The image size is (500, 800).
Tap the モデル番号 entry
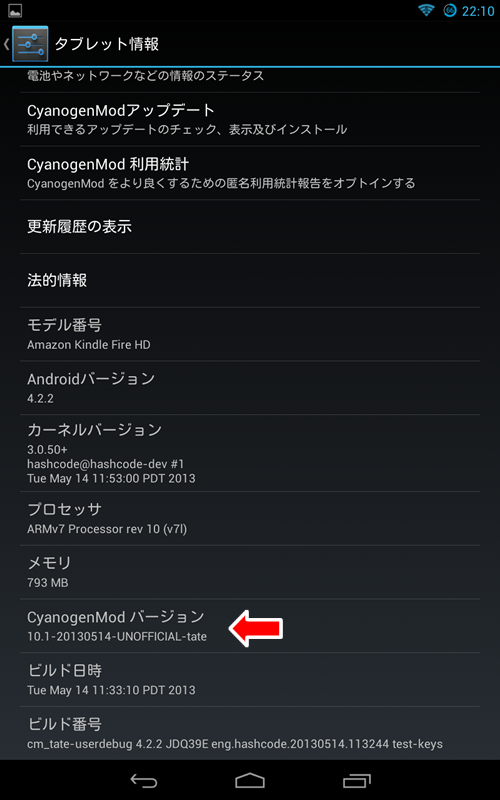(250, 334)
